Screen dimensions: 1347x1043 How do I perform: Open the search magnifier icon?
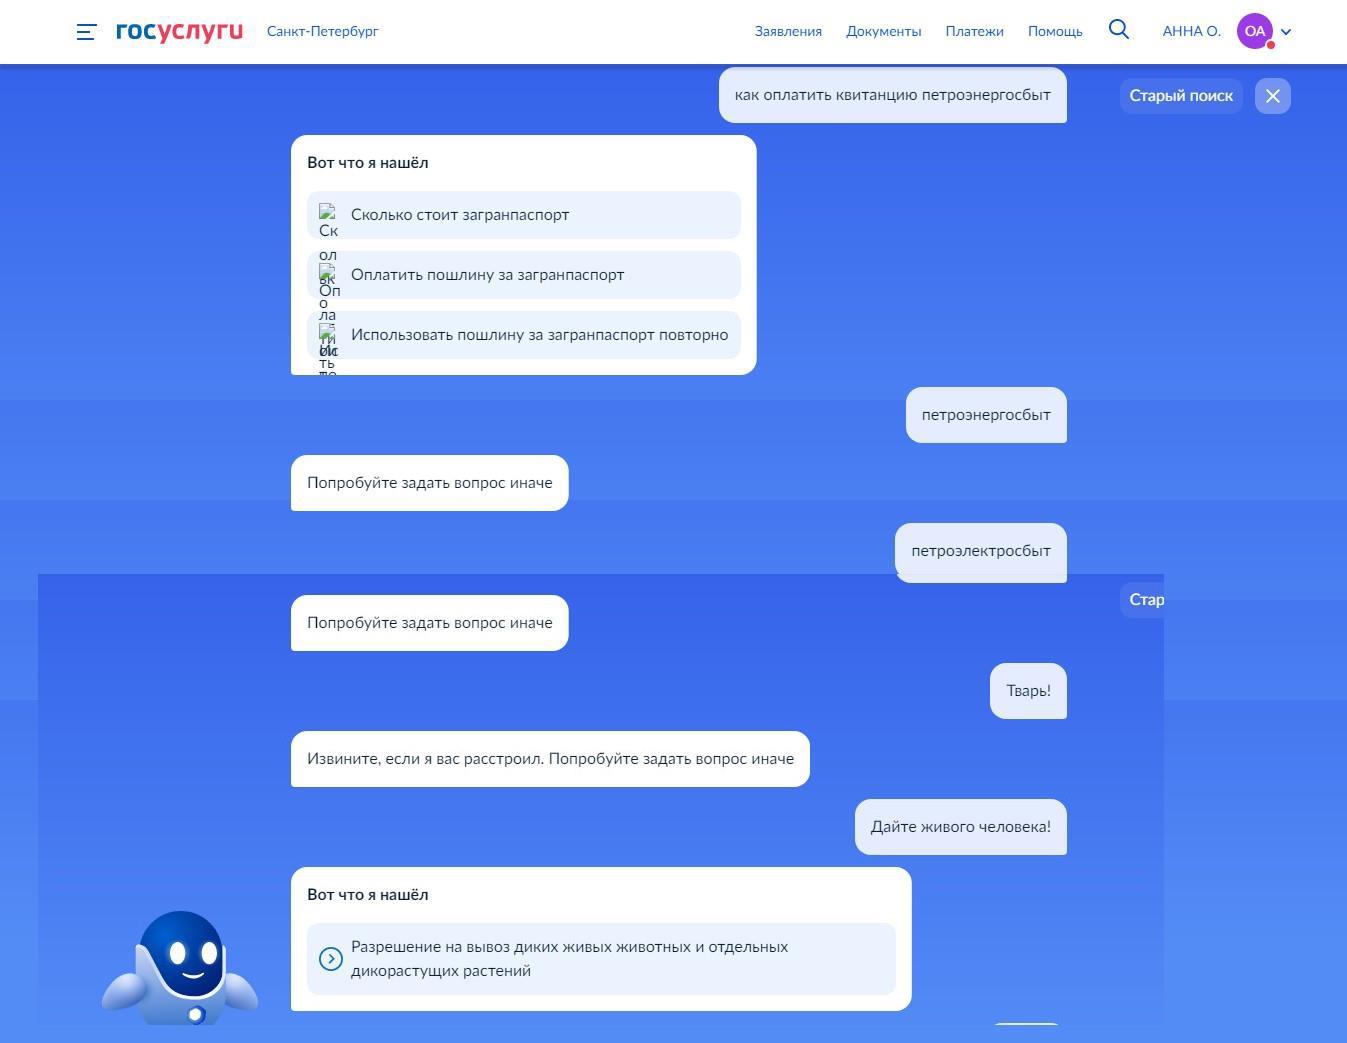1119,30
